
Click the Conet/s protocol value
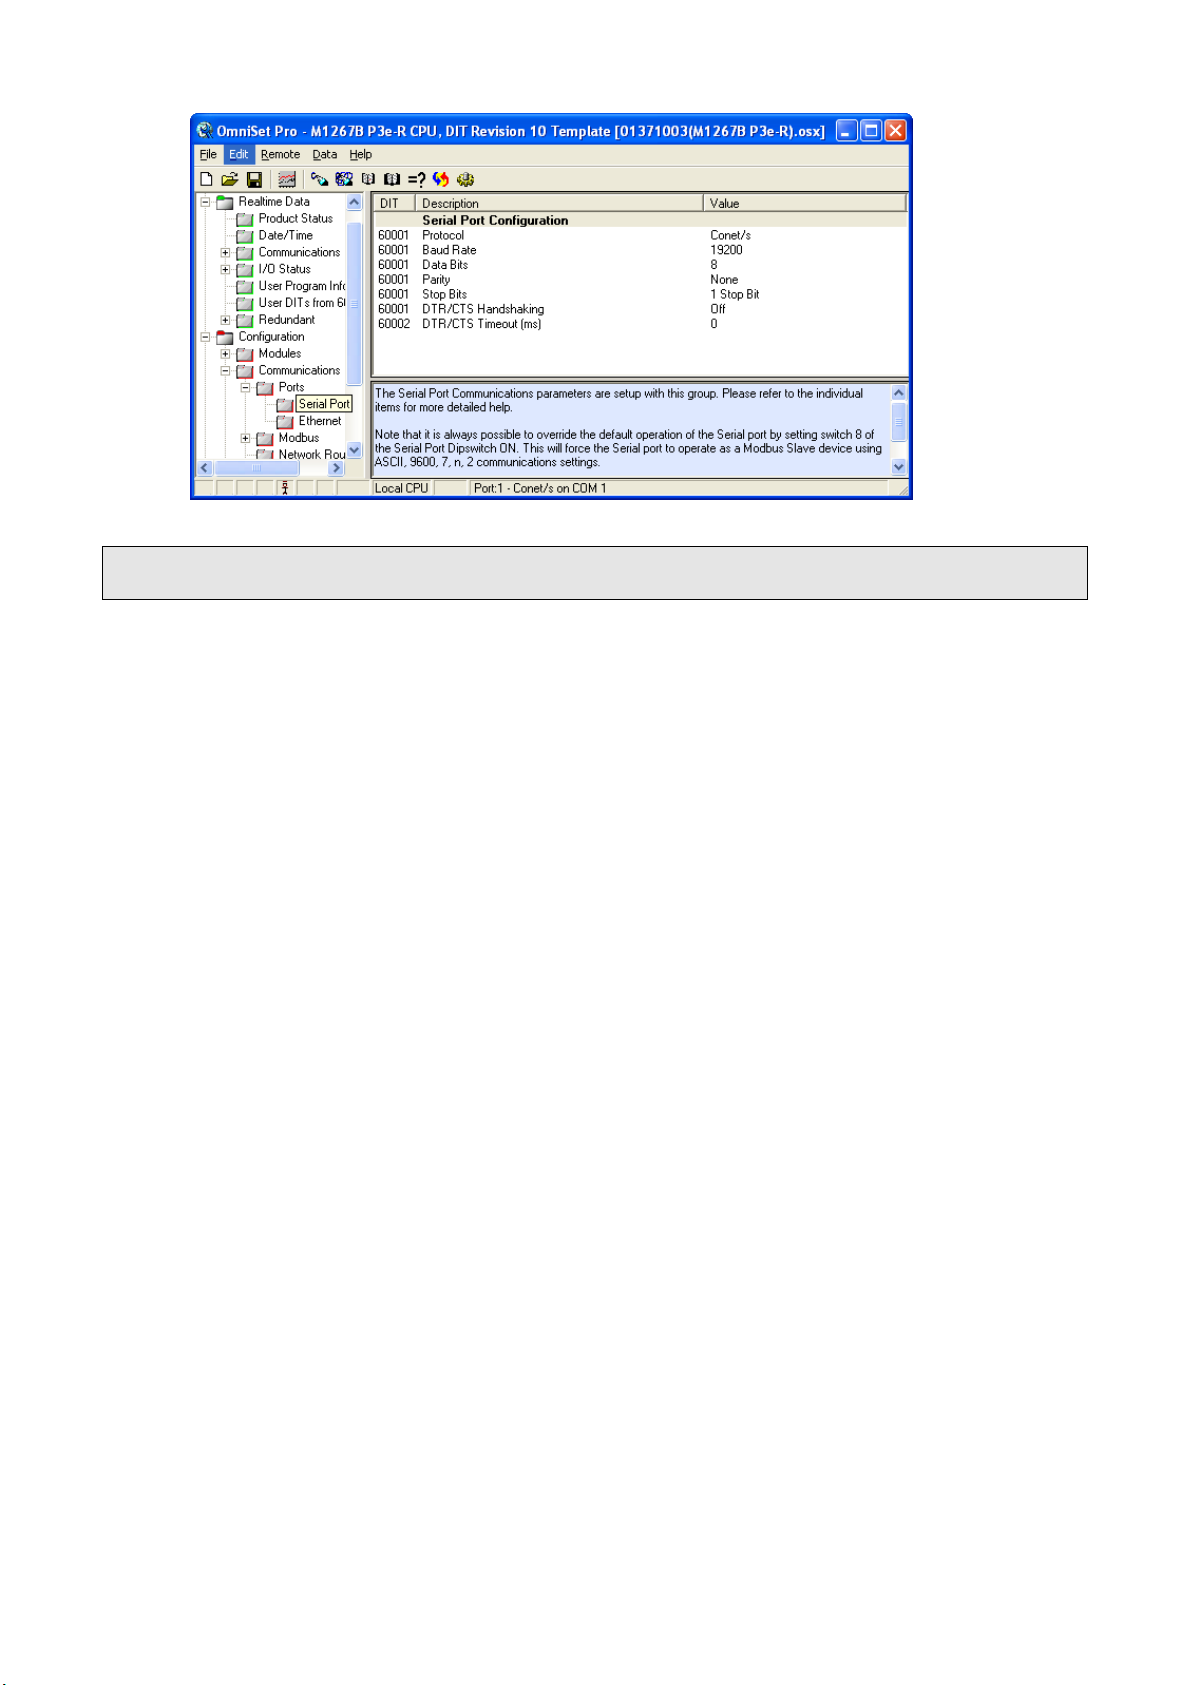[x=730, y=236]
